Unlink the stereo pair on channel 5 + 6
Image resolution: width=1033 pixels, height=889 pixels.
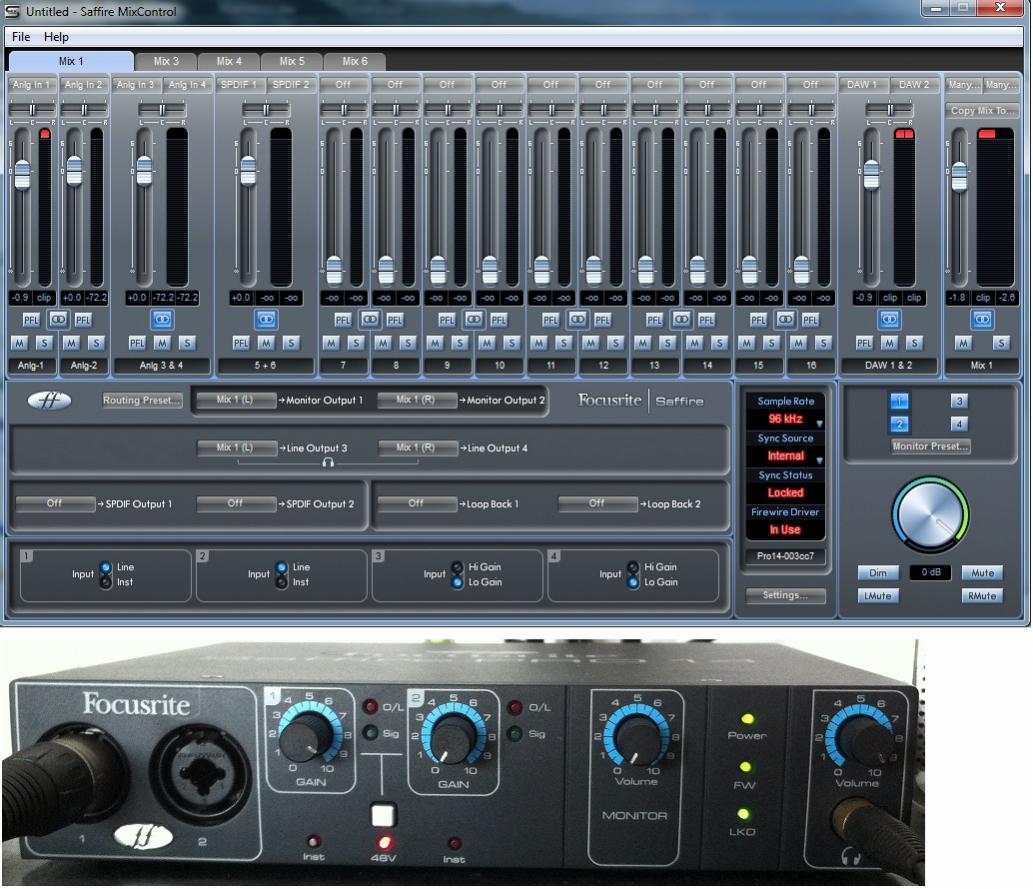266,320
